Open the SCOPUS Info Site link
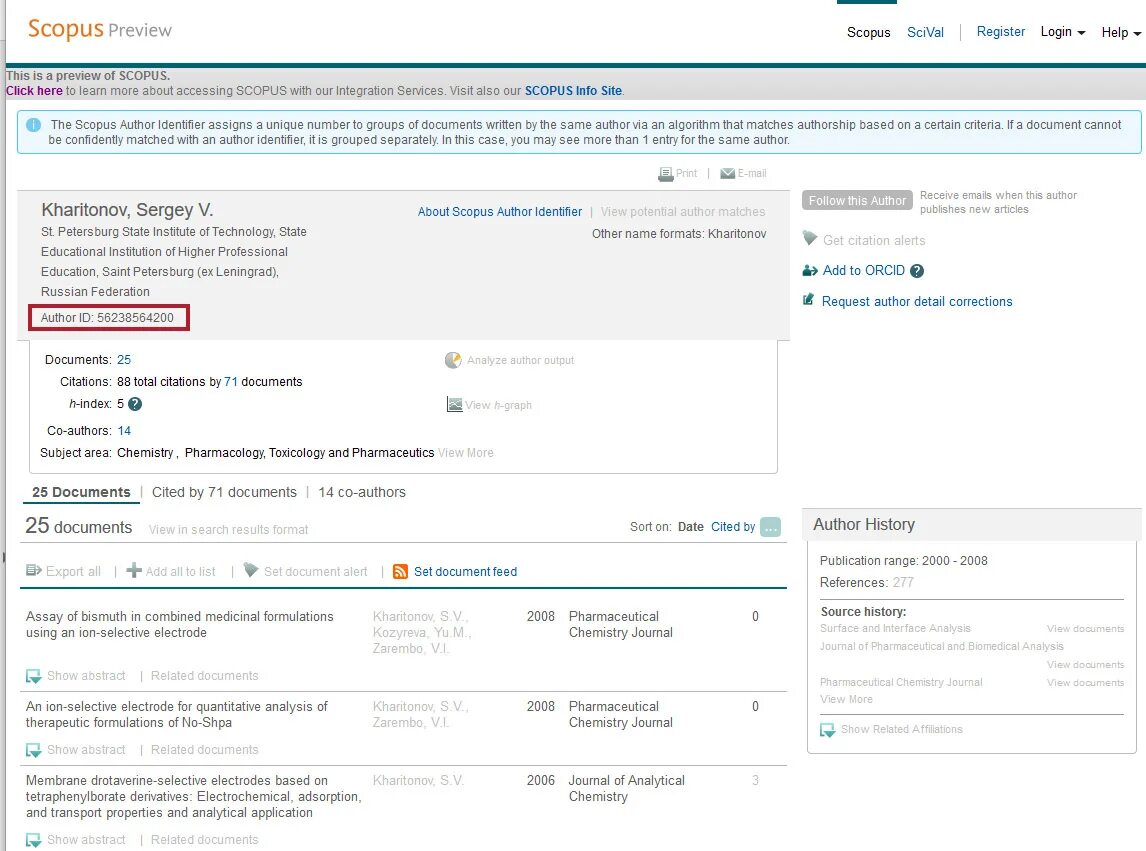The image size is (1146, 851). pos(573,91)
